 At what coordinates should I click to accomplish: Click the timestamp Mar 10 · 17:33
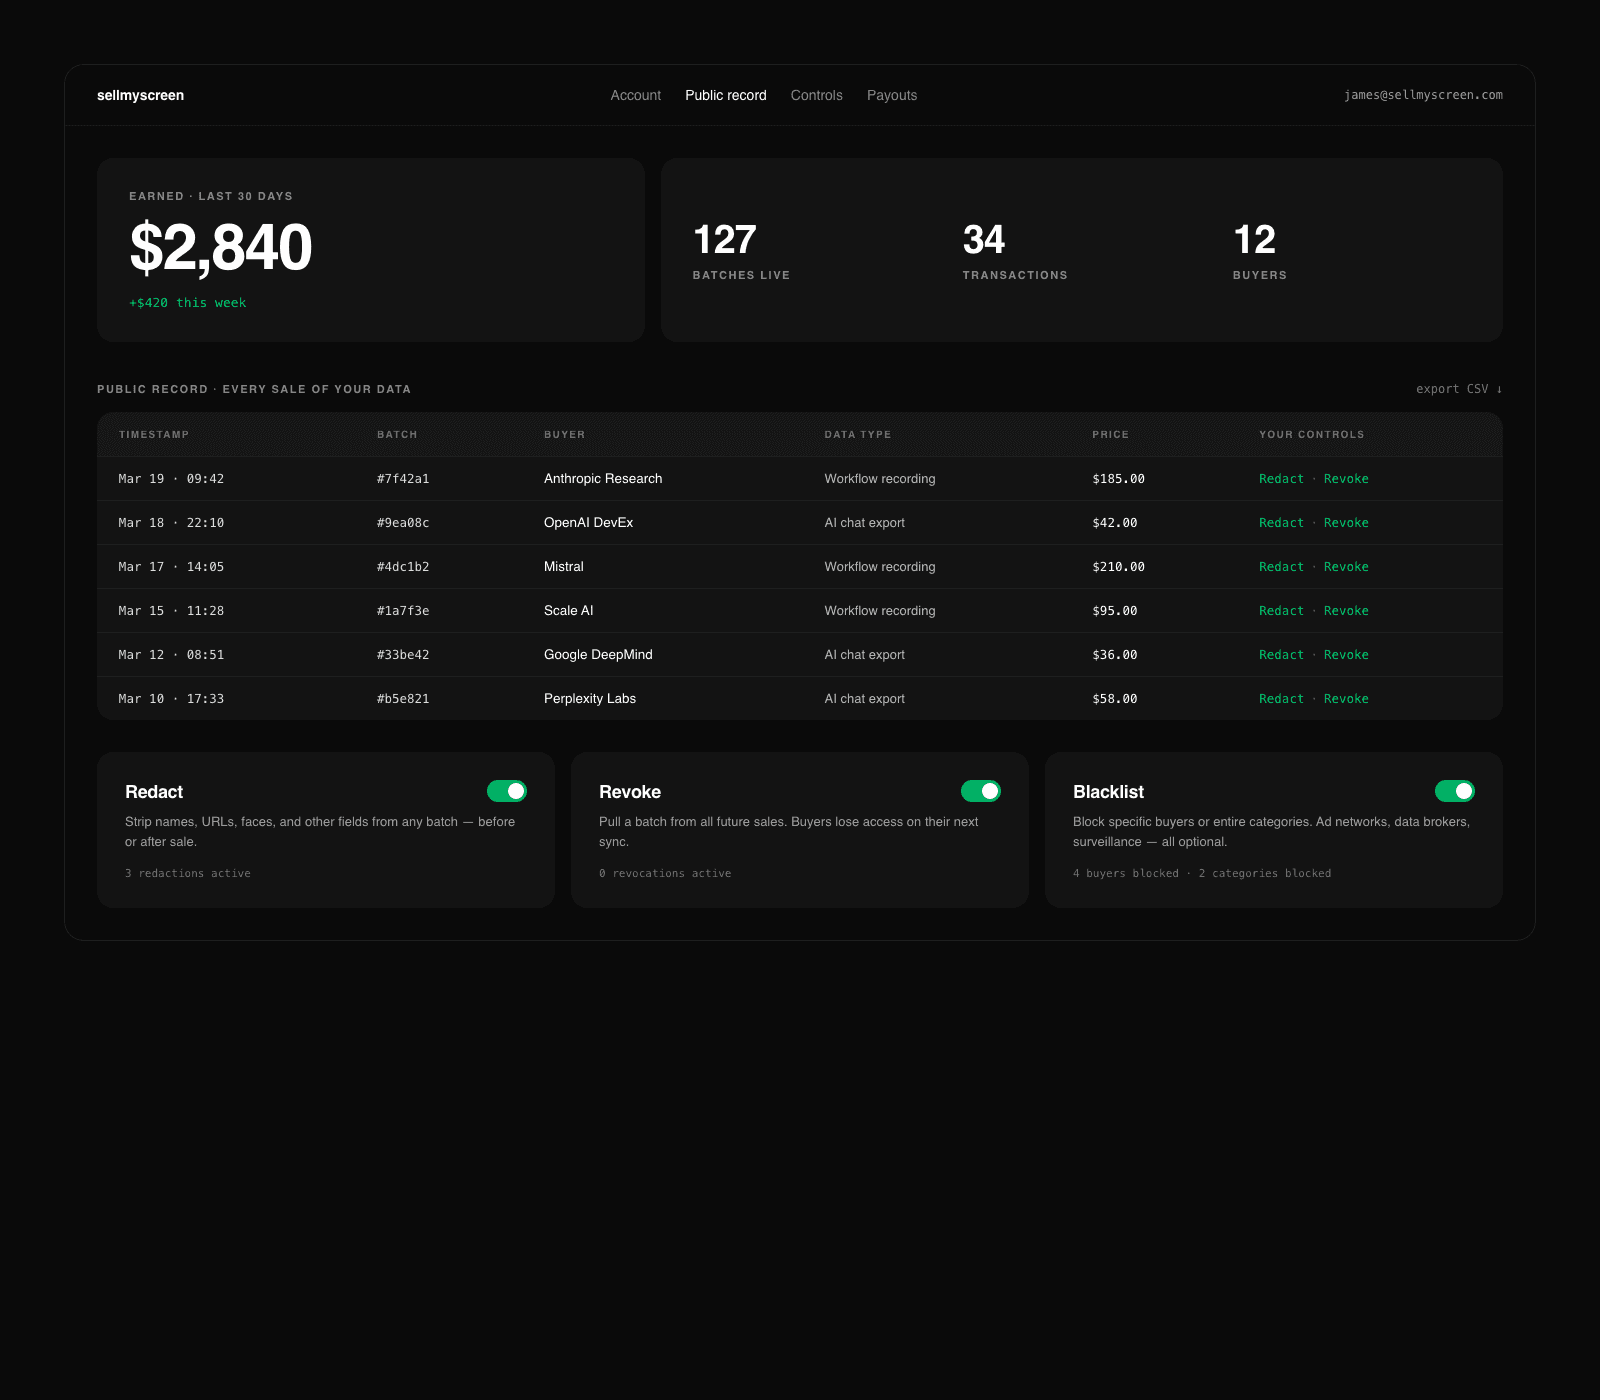171,699
